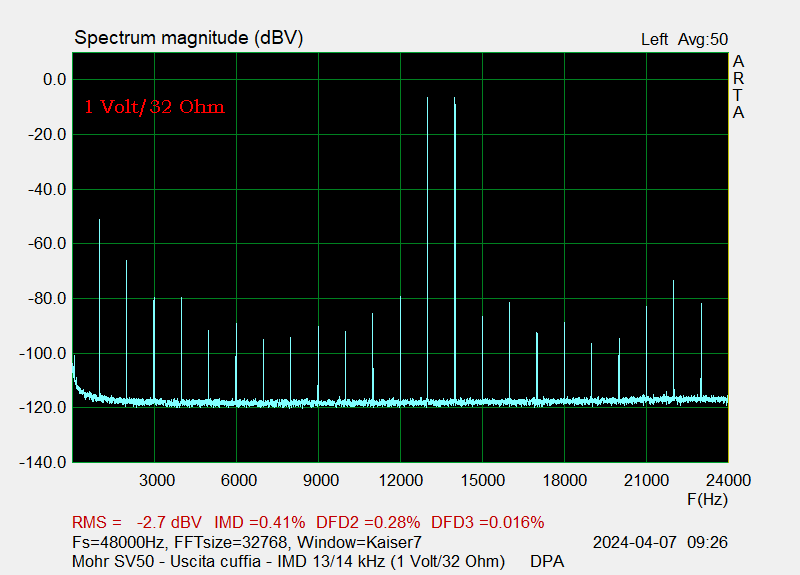
Task: Click the '0.0' y-axis label
Action: point(55,80)
